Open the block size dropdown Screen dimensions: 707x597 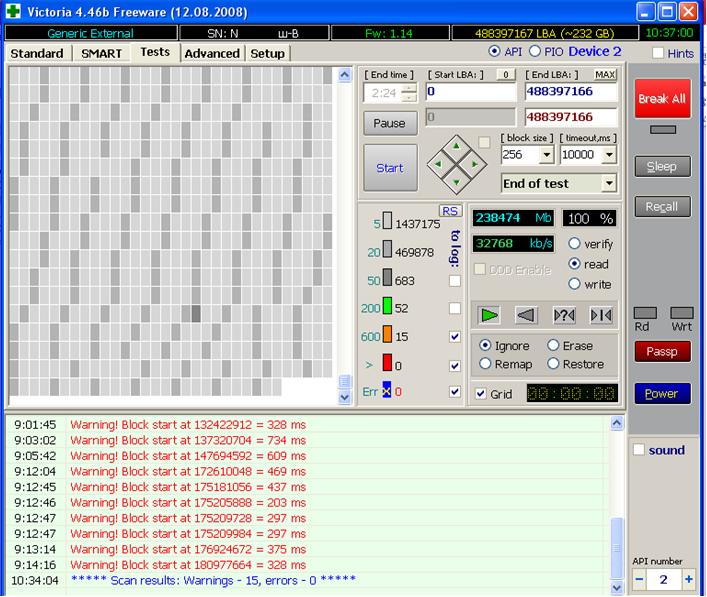tap(546, 155)
